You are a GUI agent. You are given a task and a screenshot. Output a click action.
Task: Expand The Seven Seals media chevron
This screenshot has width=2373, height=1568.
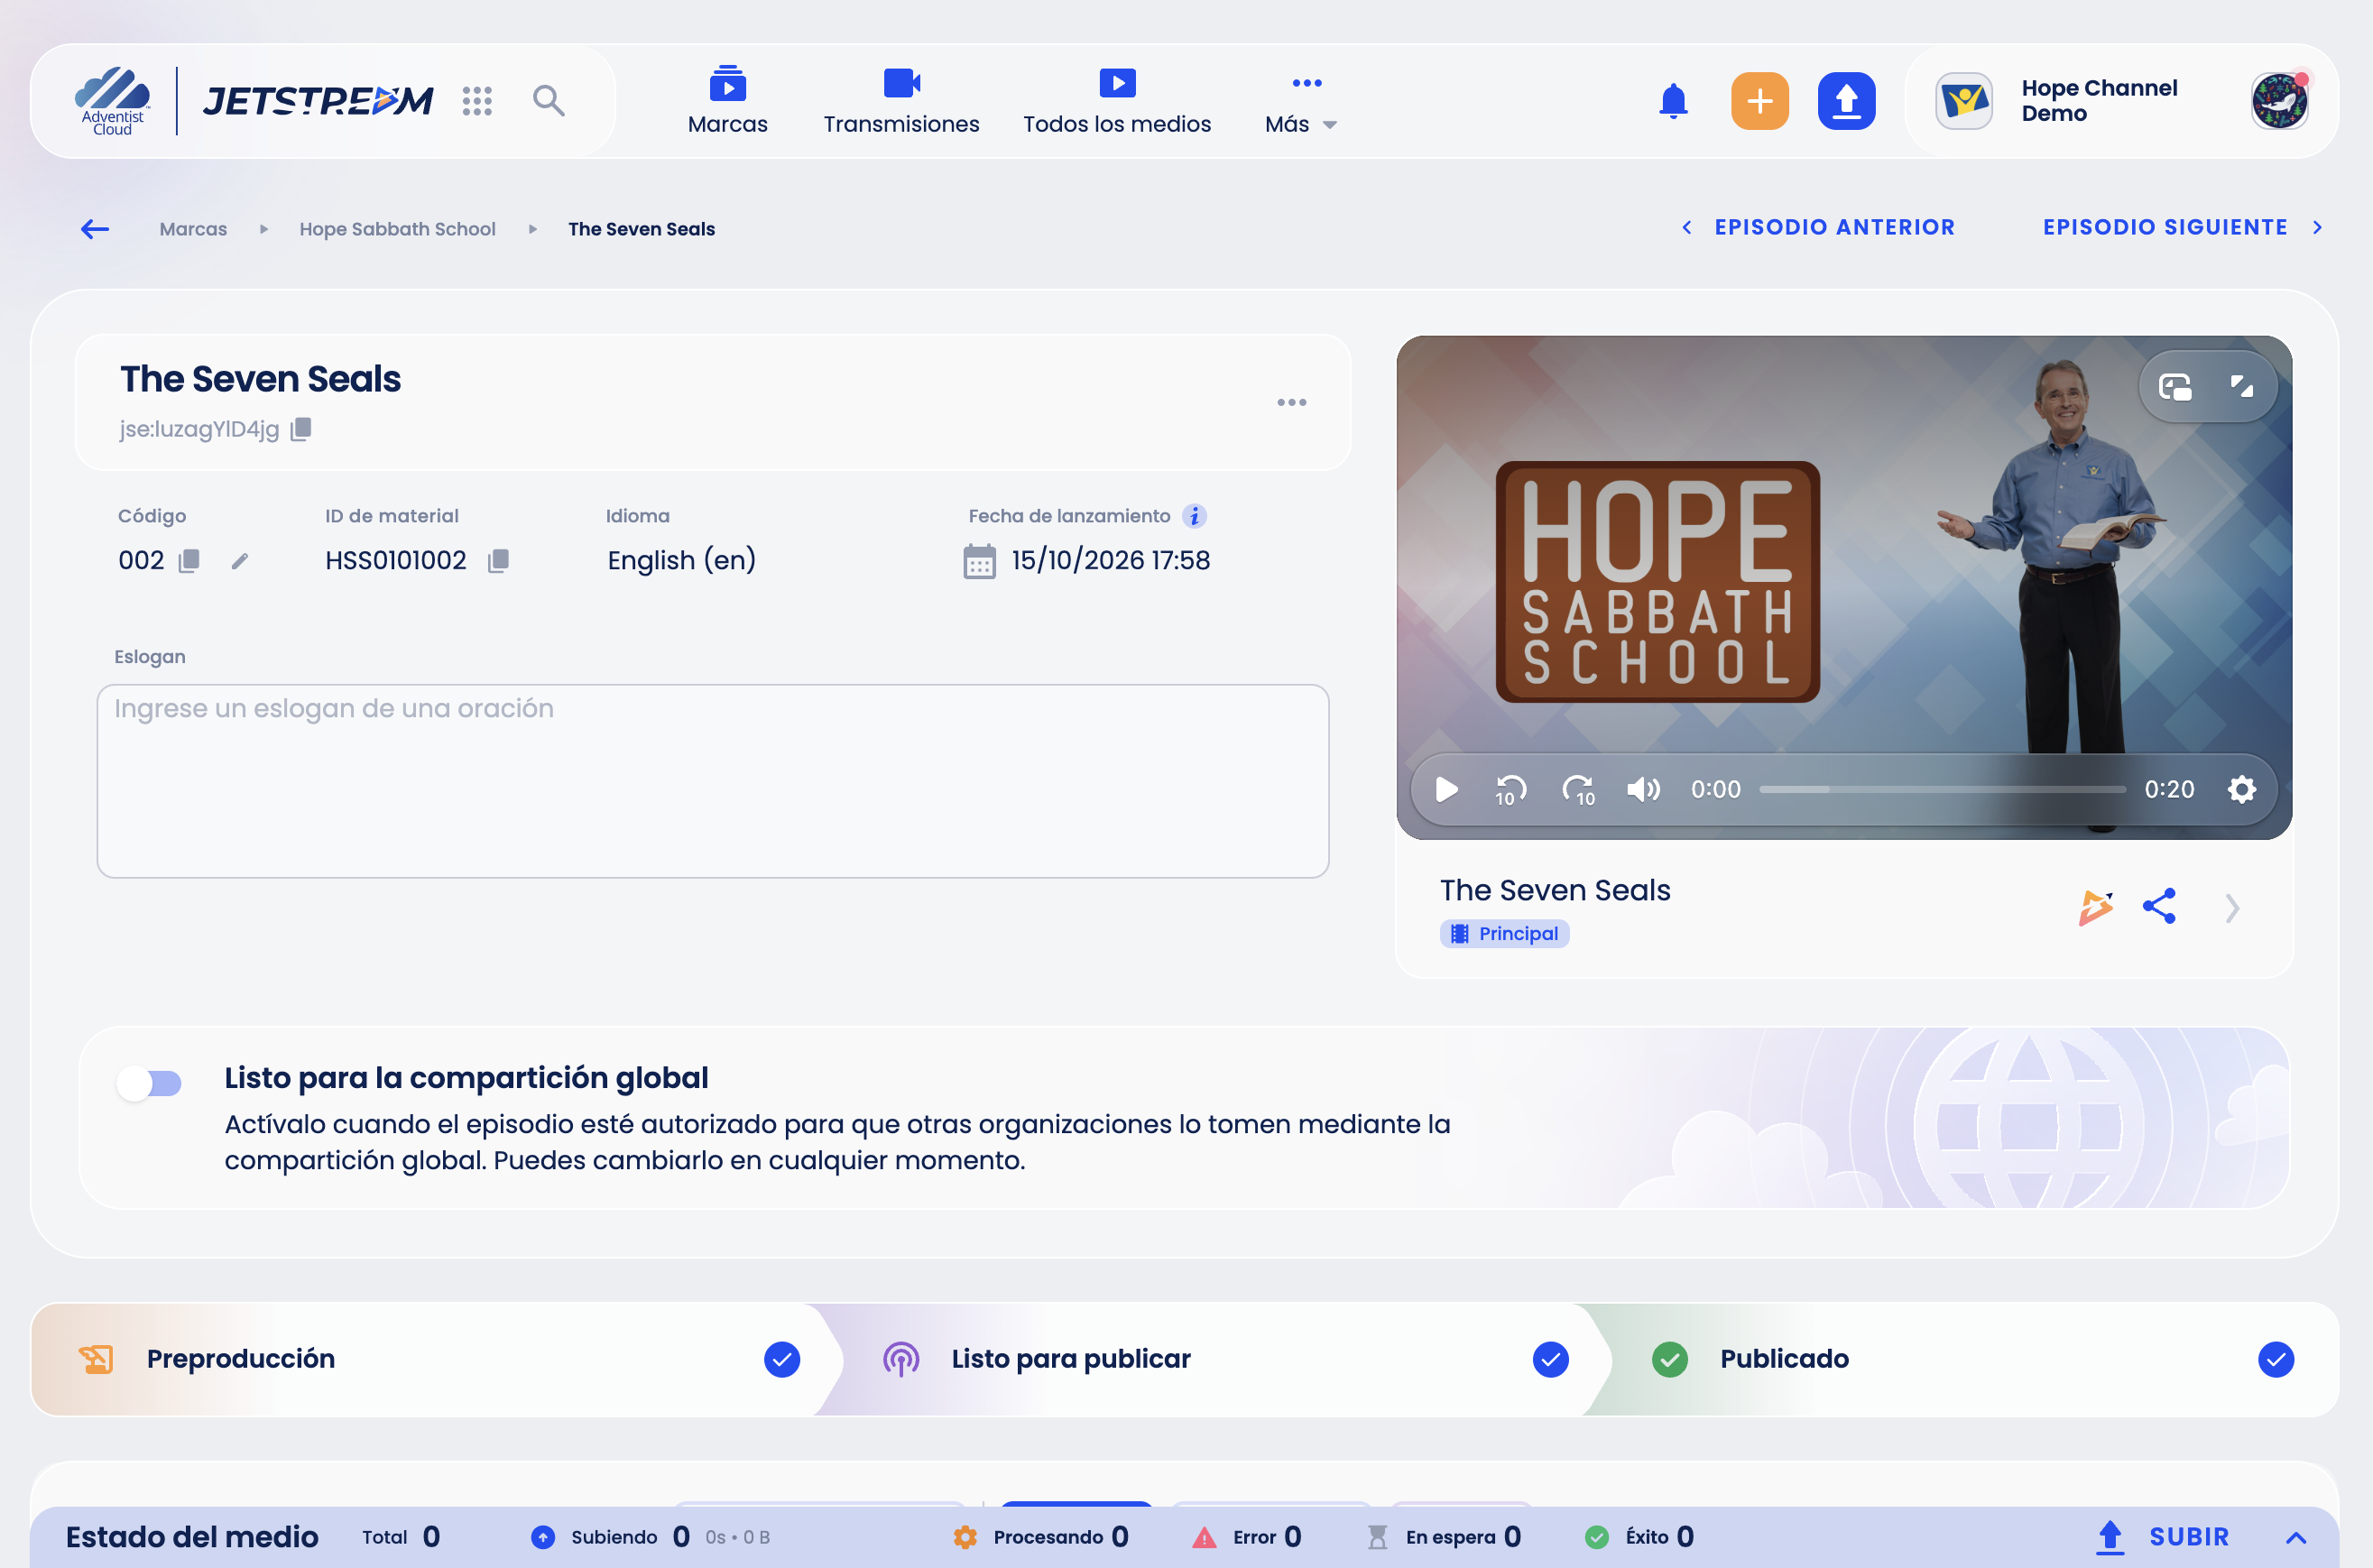[x=2232, y=908]
